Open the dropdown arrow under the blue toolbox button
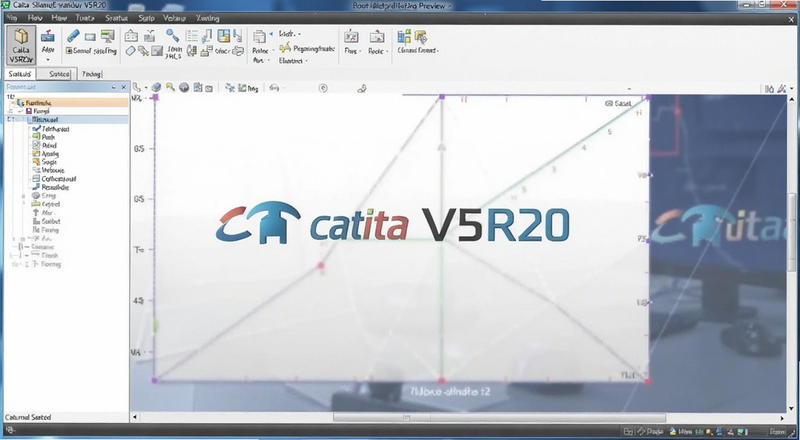Image resolution: width=800 pixels, height=440 pixels. [x=48, y=60]
